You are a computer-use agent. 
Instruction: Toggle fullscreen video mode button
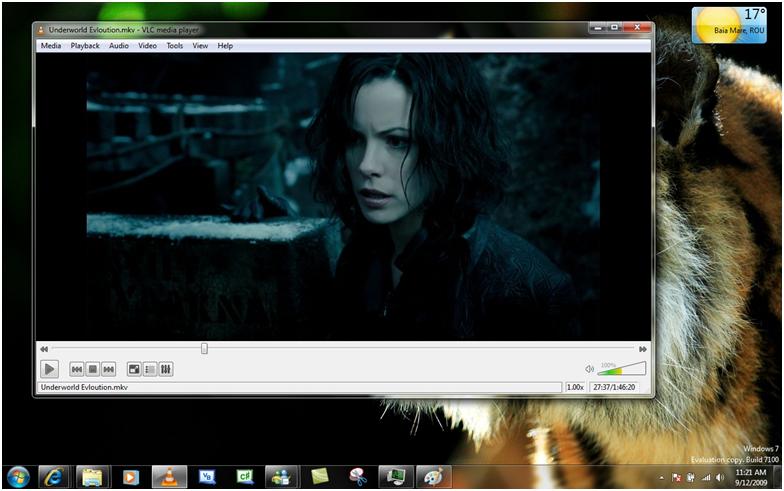tap(134, 369)
